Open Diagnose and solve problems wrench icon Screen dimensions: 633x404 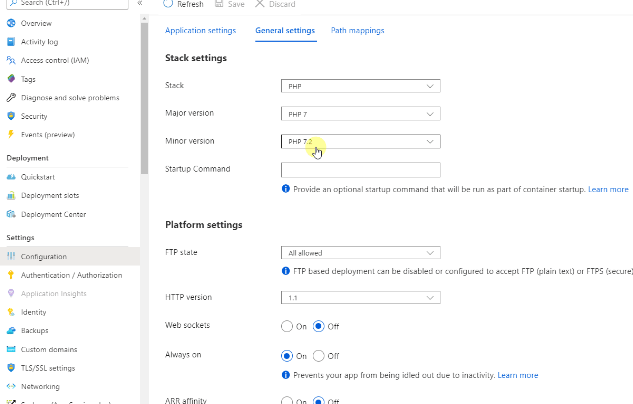[x=11, y=97]
